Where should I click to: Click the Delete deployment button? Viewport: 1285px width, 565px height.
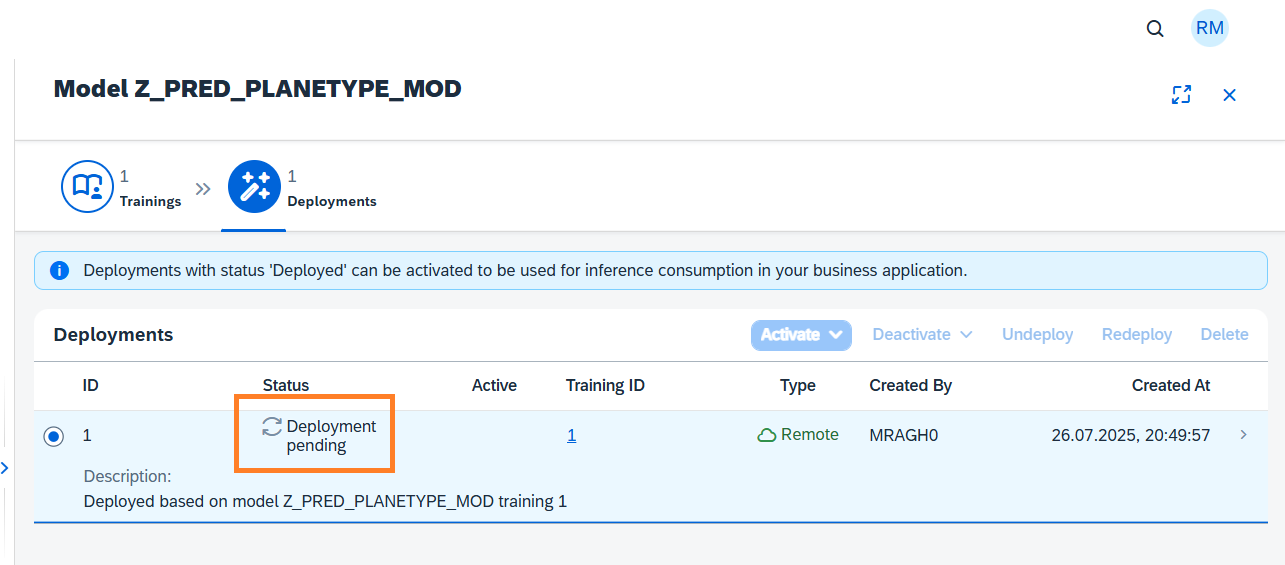(x=1224, y=335)
